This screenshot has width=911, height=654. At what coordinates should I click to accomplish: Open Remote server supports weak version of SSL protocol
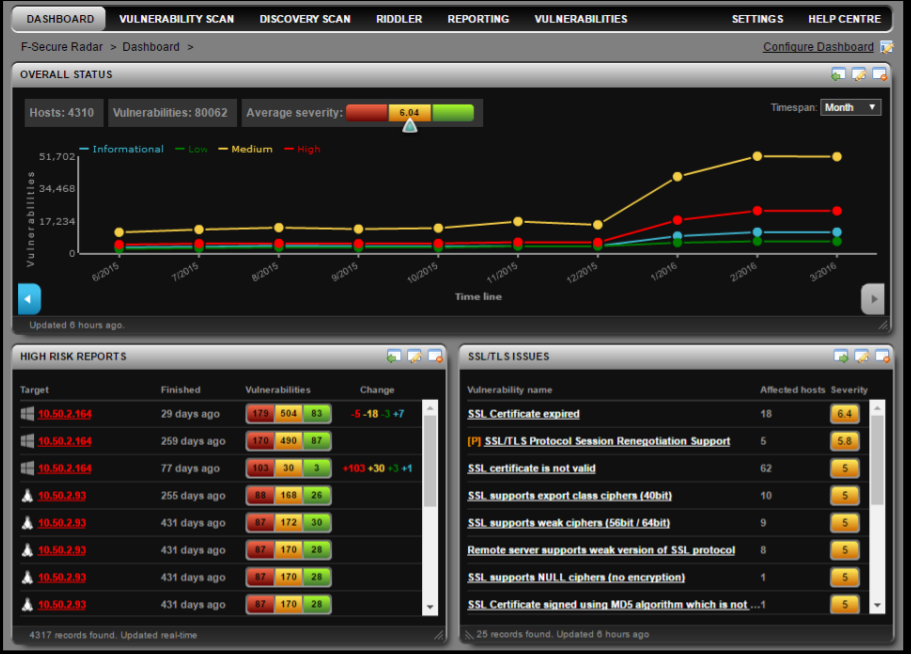coord(601,551)
